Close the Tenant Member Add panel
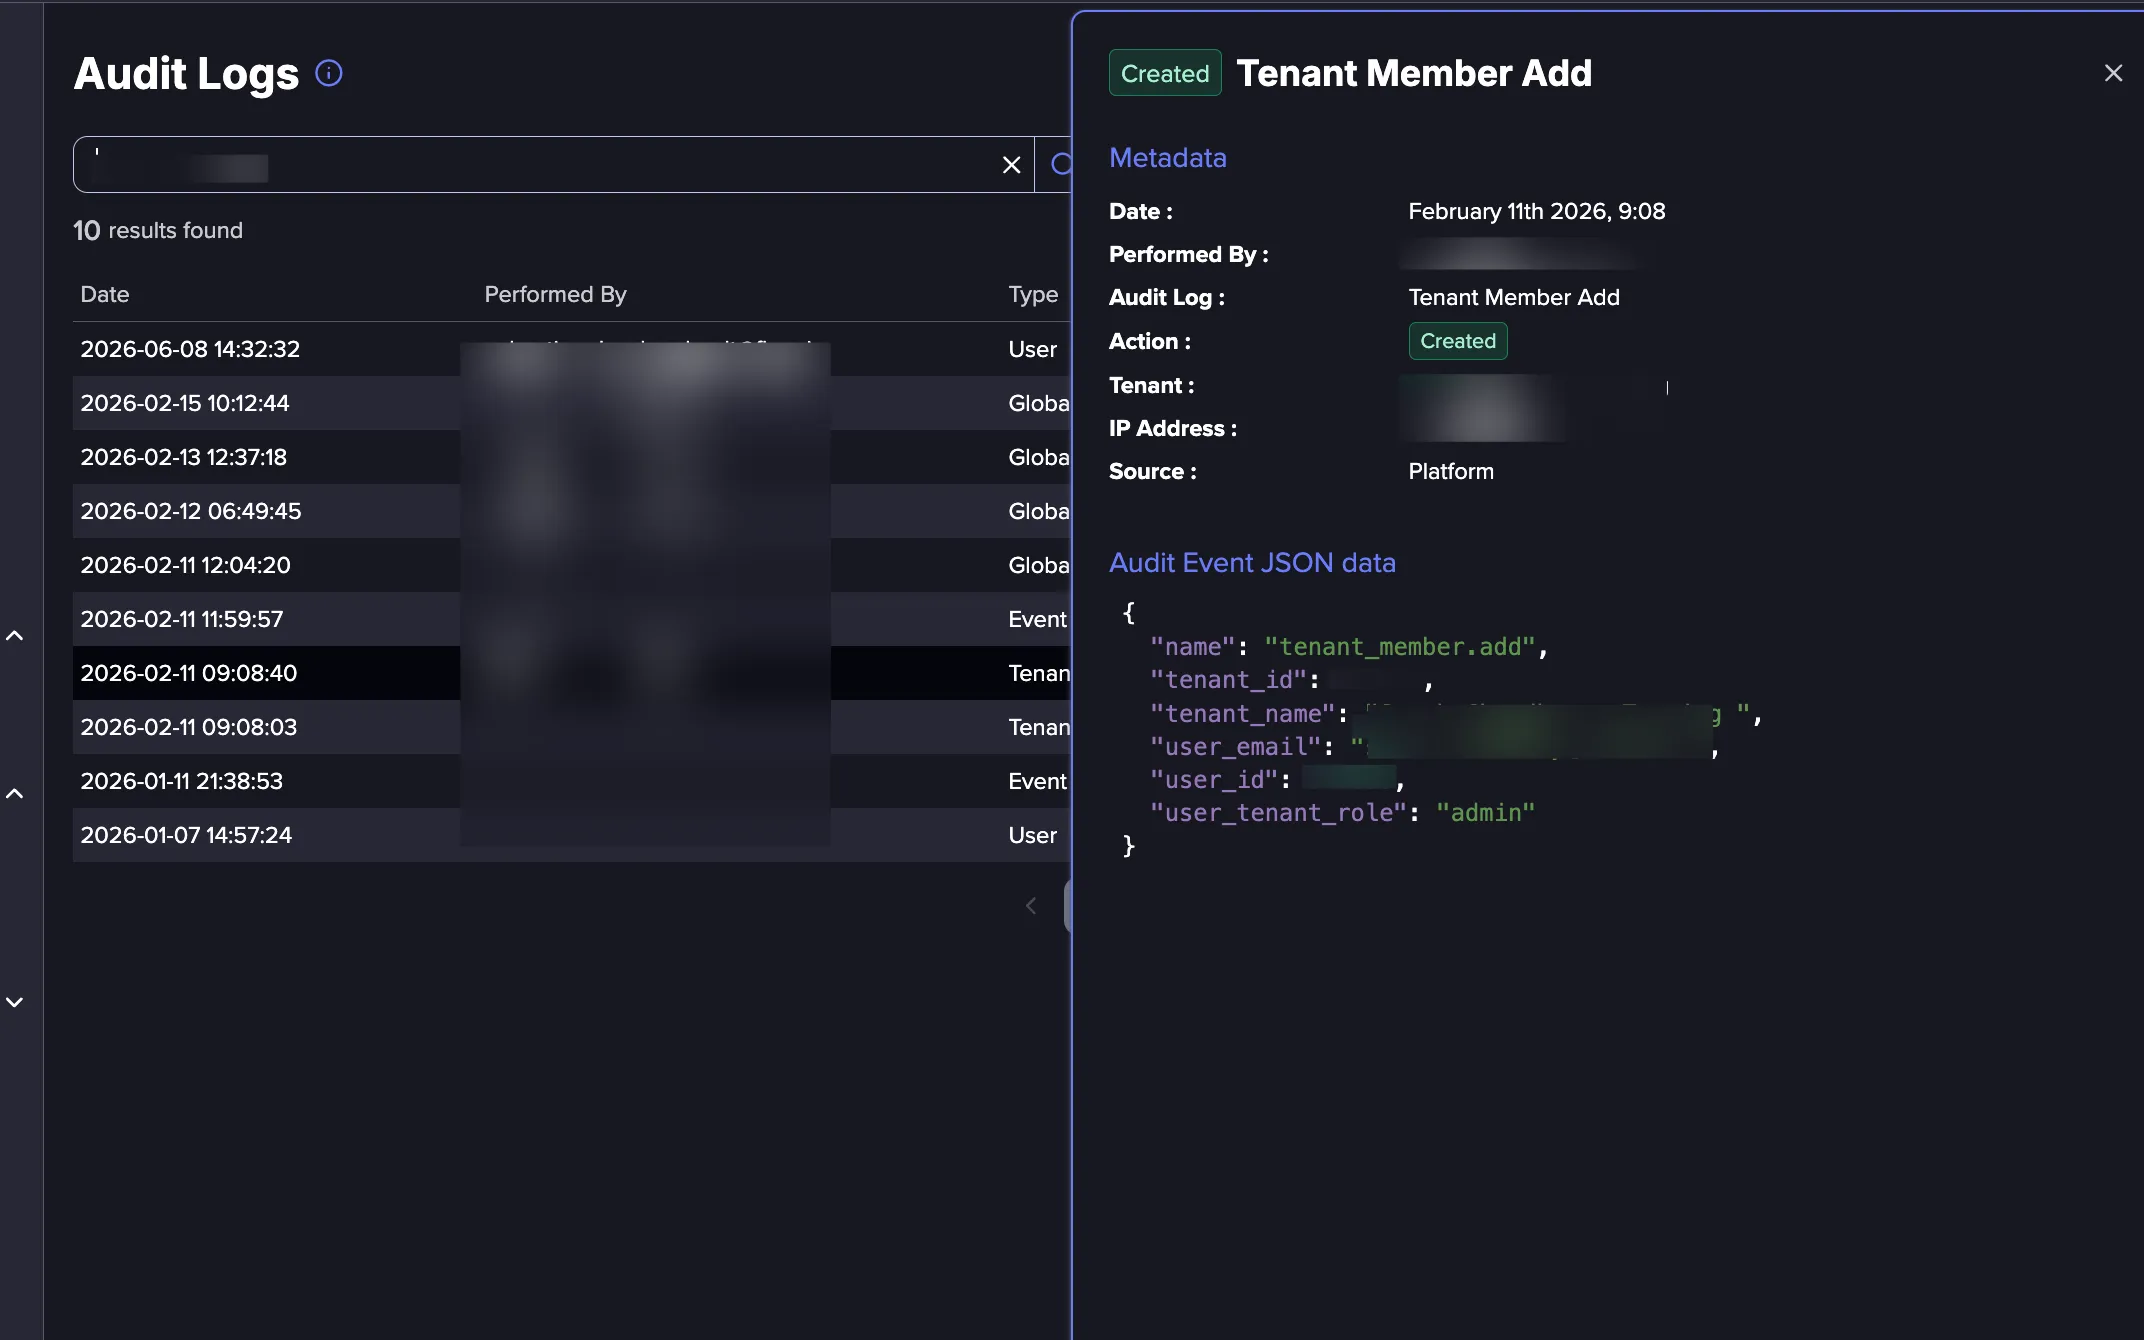 pos(2113,73)
